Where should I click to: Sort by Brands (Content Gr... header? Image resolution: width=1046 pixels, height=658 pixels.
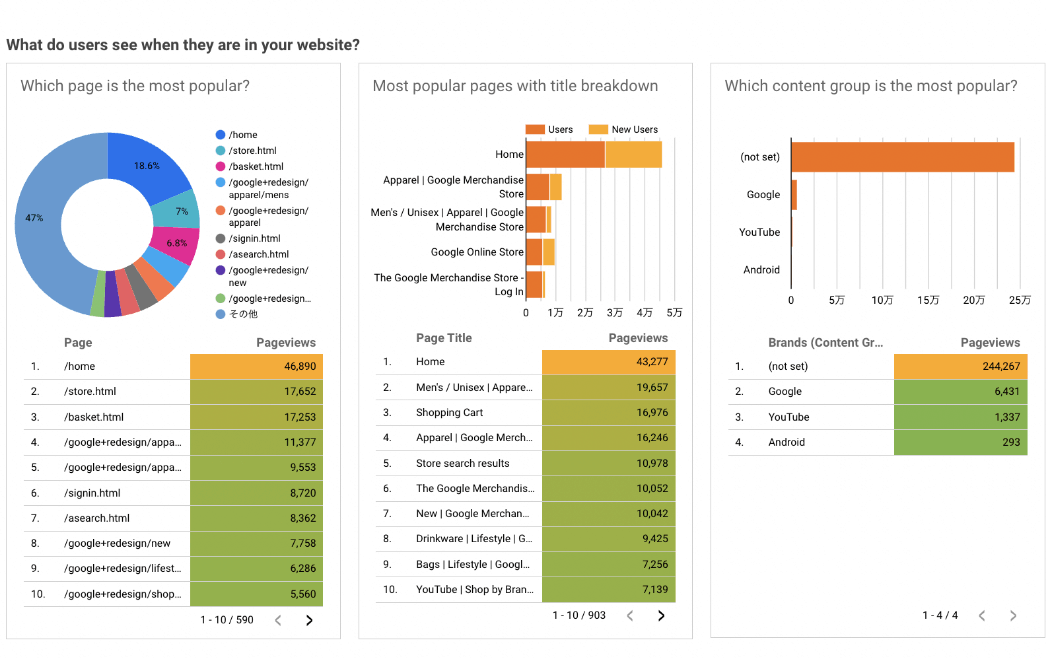(x=825, y=342)
